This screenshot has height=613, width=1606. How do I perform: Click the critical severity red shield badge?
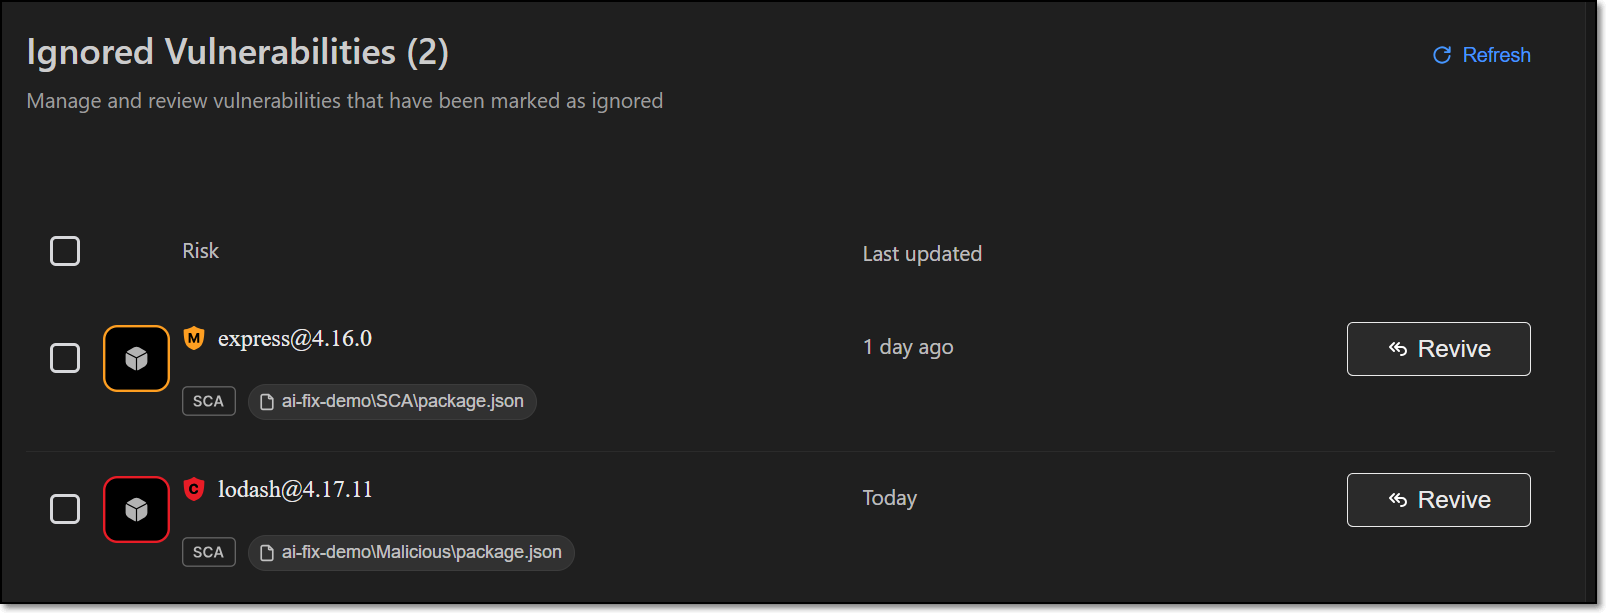click(x=194, y=489)
